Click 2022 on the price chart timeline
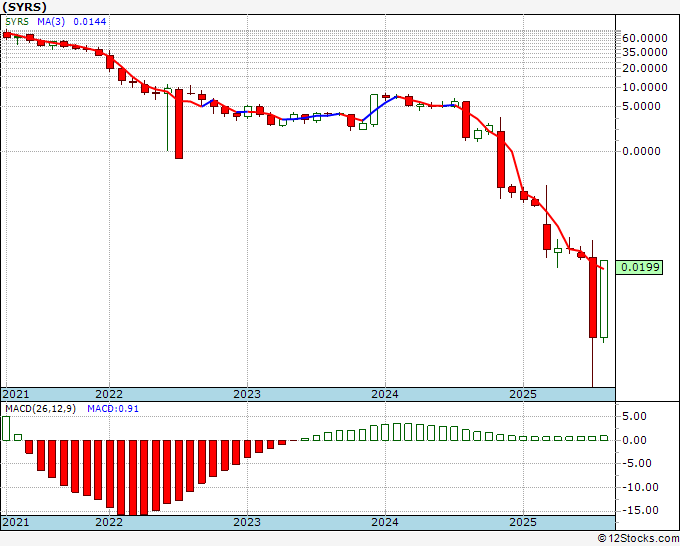The height and width of the screenshot is (546, 680). pos(109,394)
